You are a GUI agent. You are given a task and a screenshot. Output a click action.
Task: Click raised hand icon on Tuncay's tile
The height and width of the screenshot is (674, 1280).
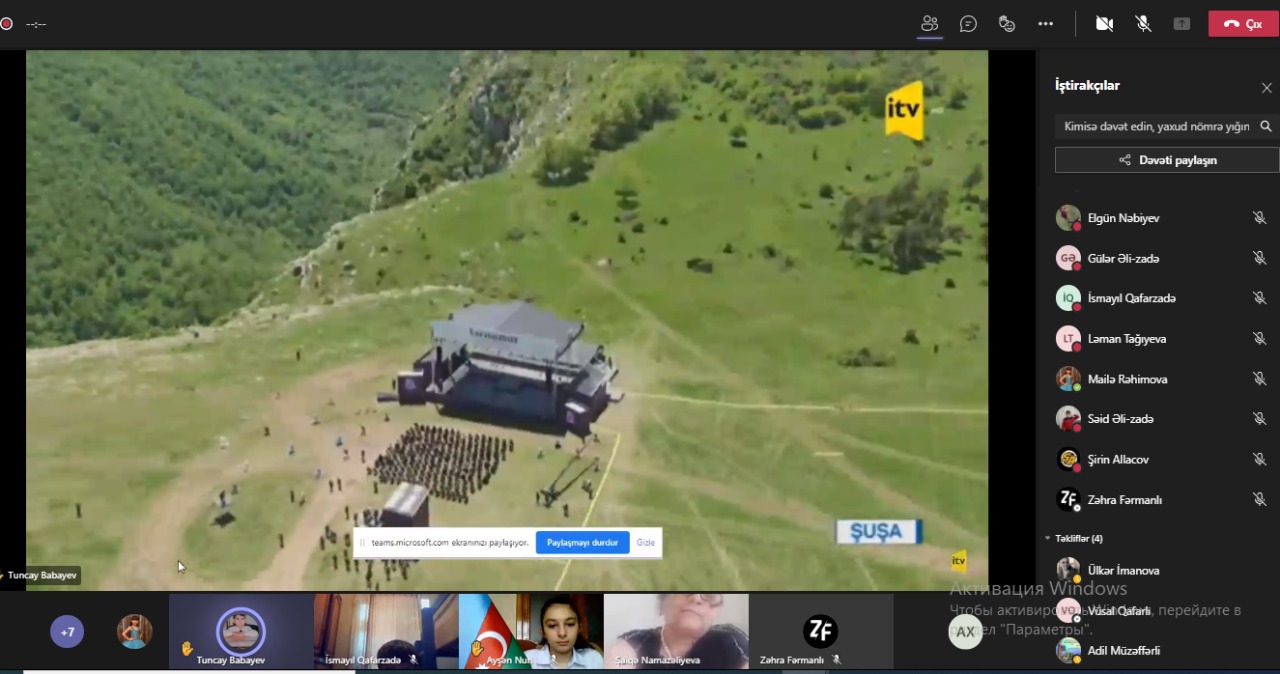(x=186, y=648)
